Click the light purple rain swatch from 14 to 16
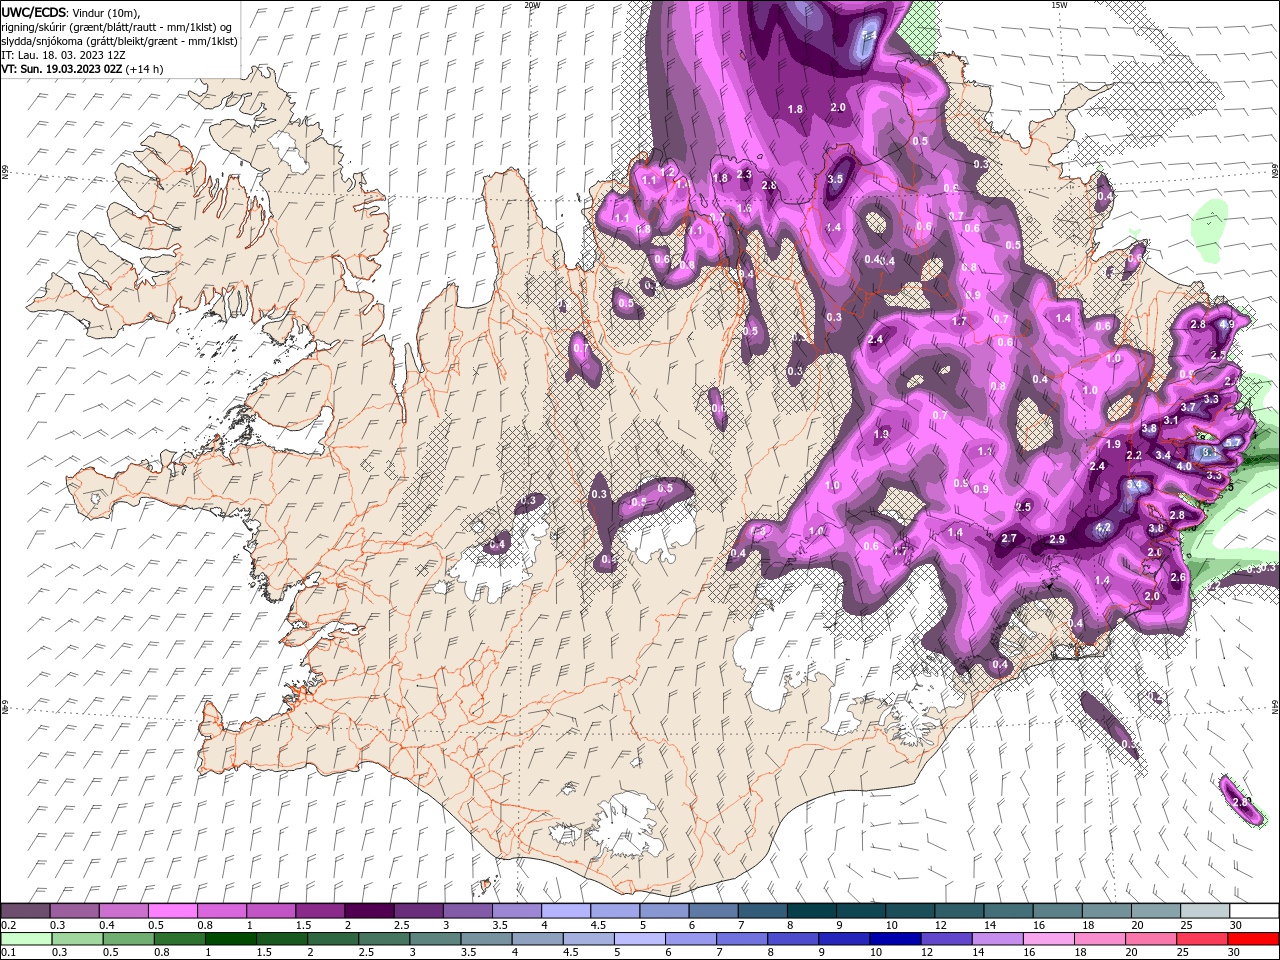 997,939
